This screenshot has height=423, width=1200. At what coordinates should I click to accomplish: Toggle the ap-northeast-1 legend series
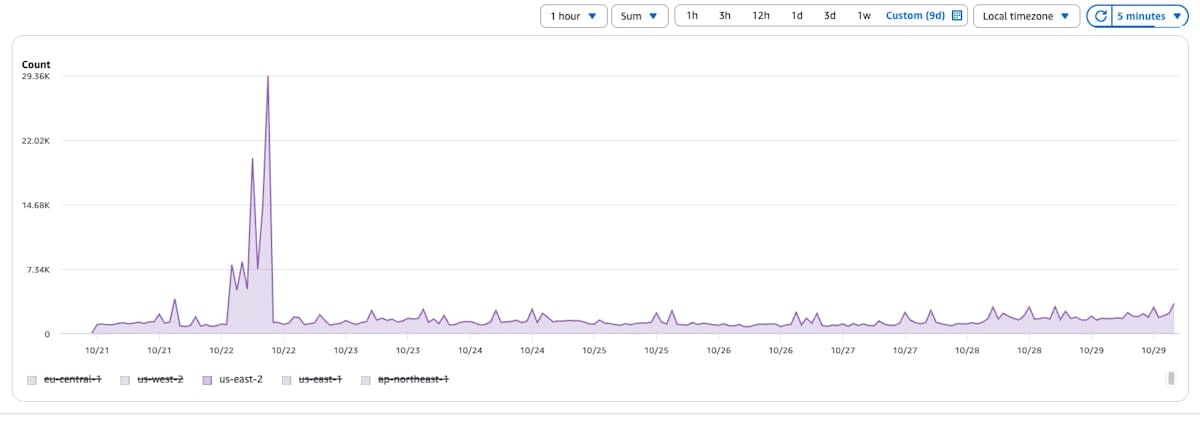click(x=405, y=379)
